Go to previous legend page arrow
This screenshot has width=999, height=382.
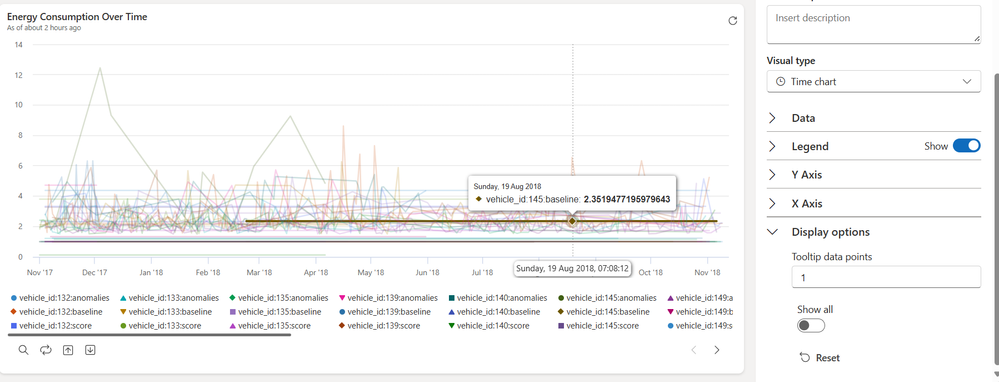point(694,350)
